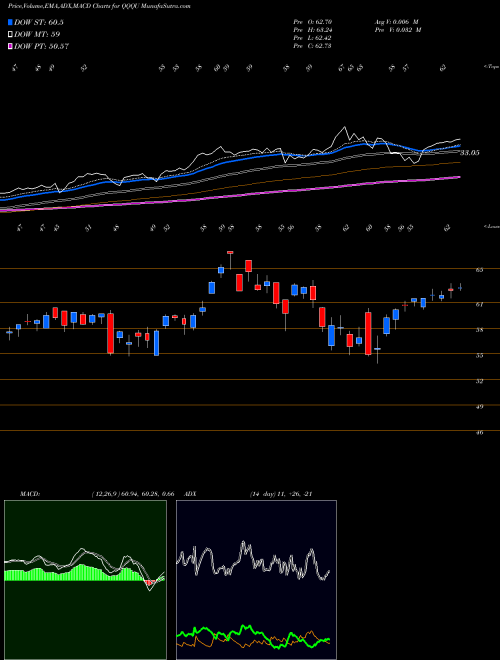Click the 55 price axis label
The height and width of the screenshot is (660, 500).
[479, 356]
